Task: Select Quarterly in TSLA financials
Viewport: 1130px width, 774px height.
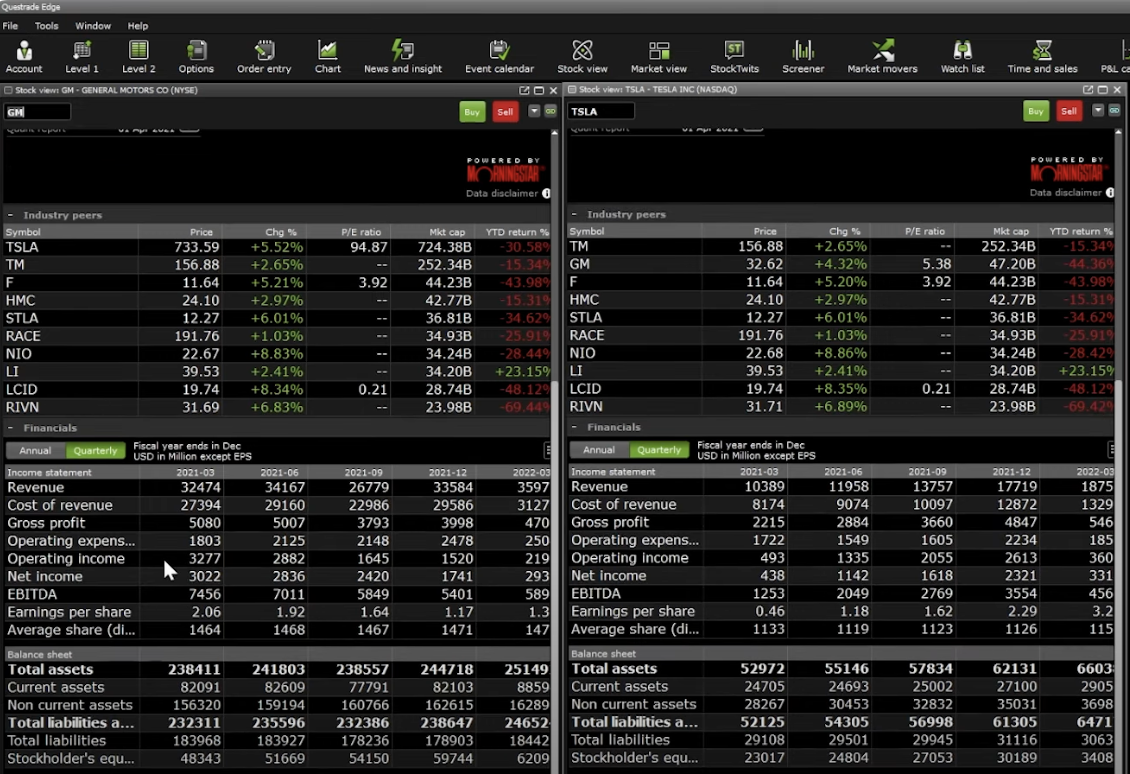Action: tap(659, 450)
